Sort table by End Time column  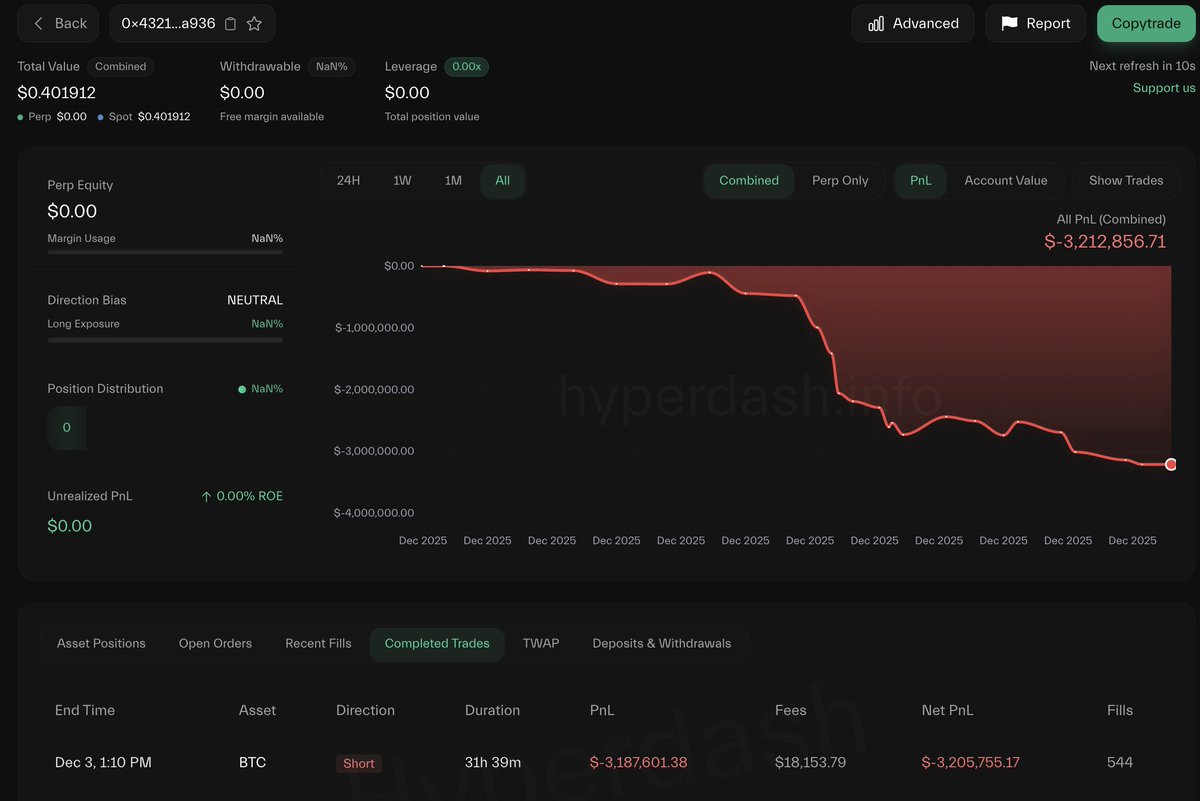(85, 710)
